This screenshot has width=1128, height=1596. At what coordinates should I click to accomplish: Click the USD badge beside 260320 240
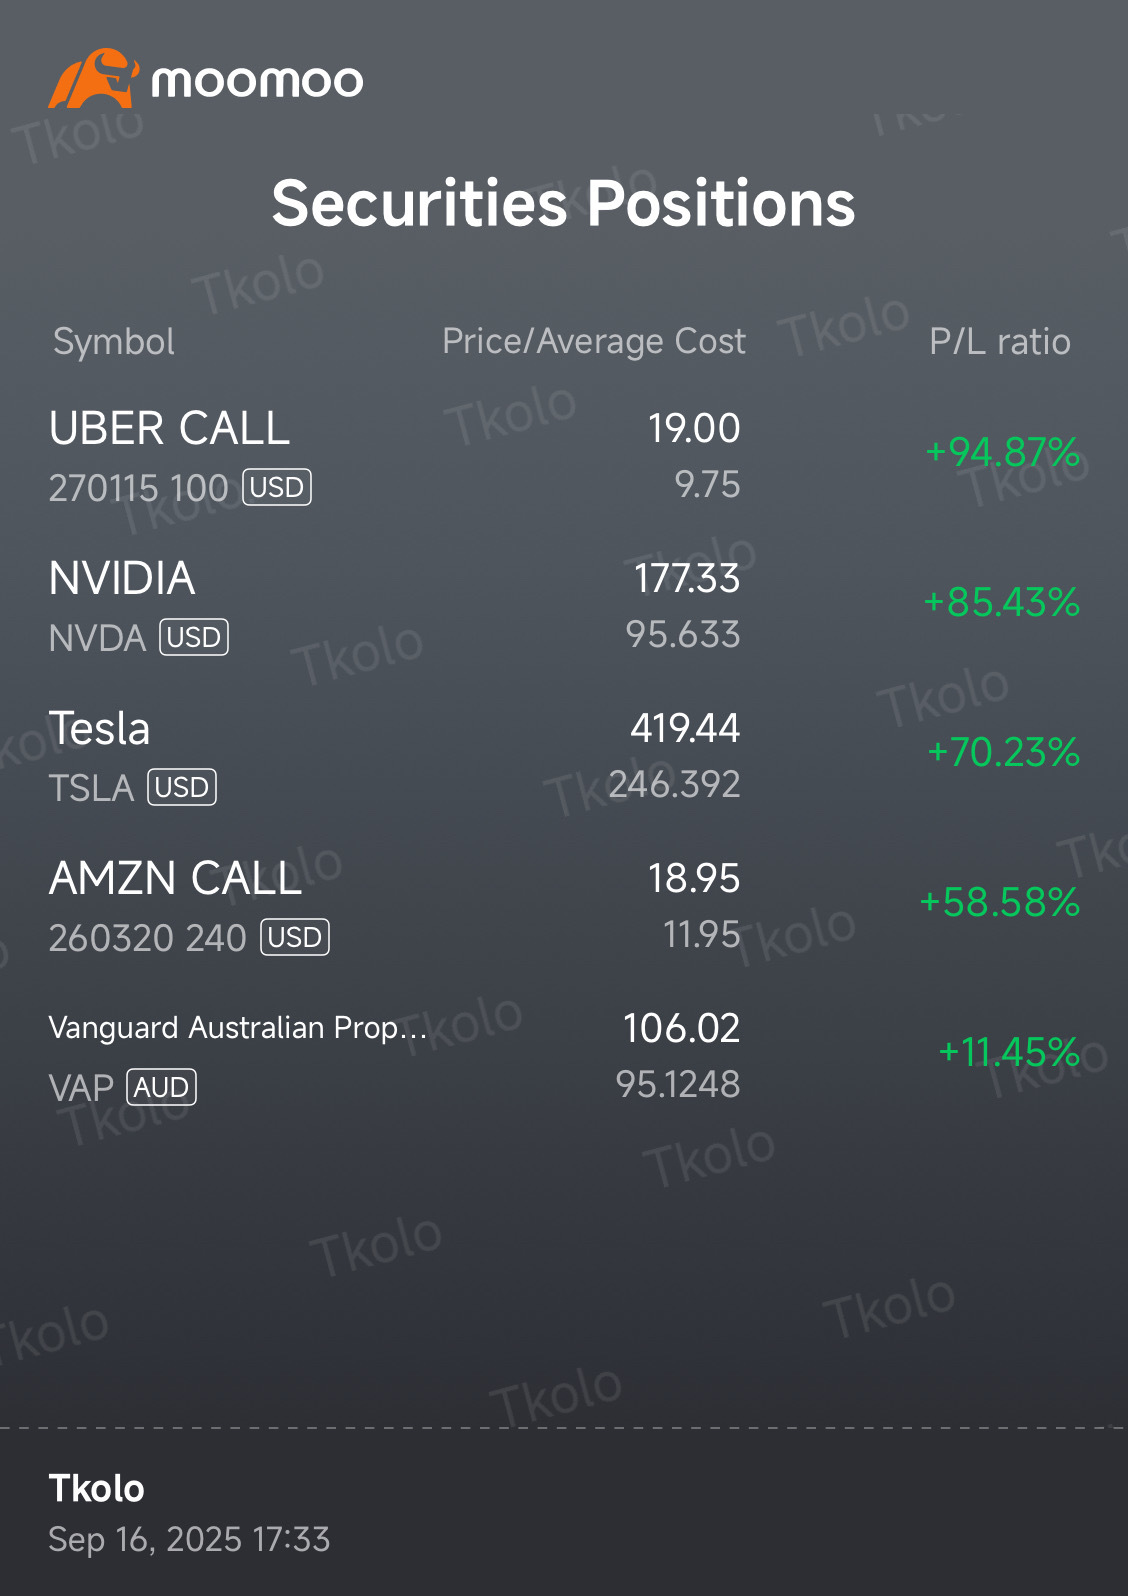click(x=295, y=938)
